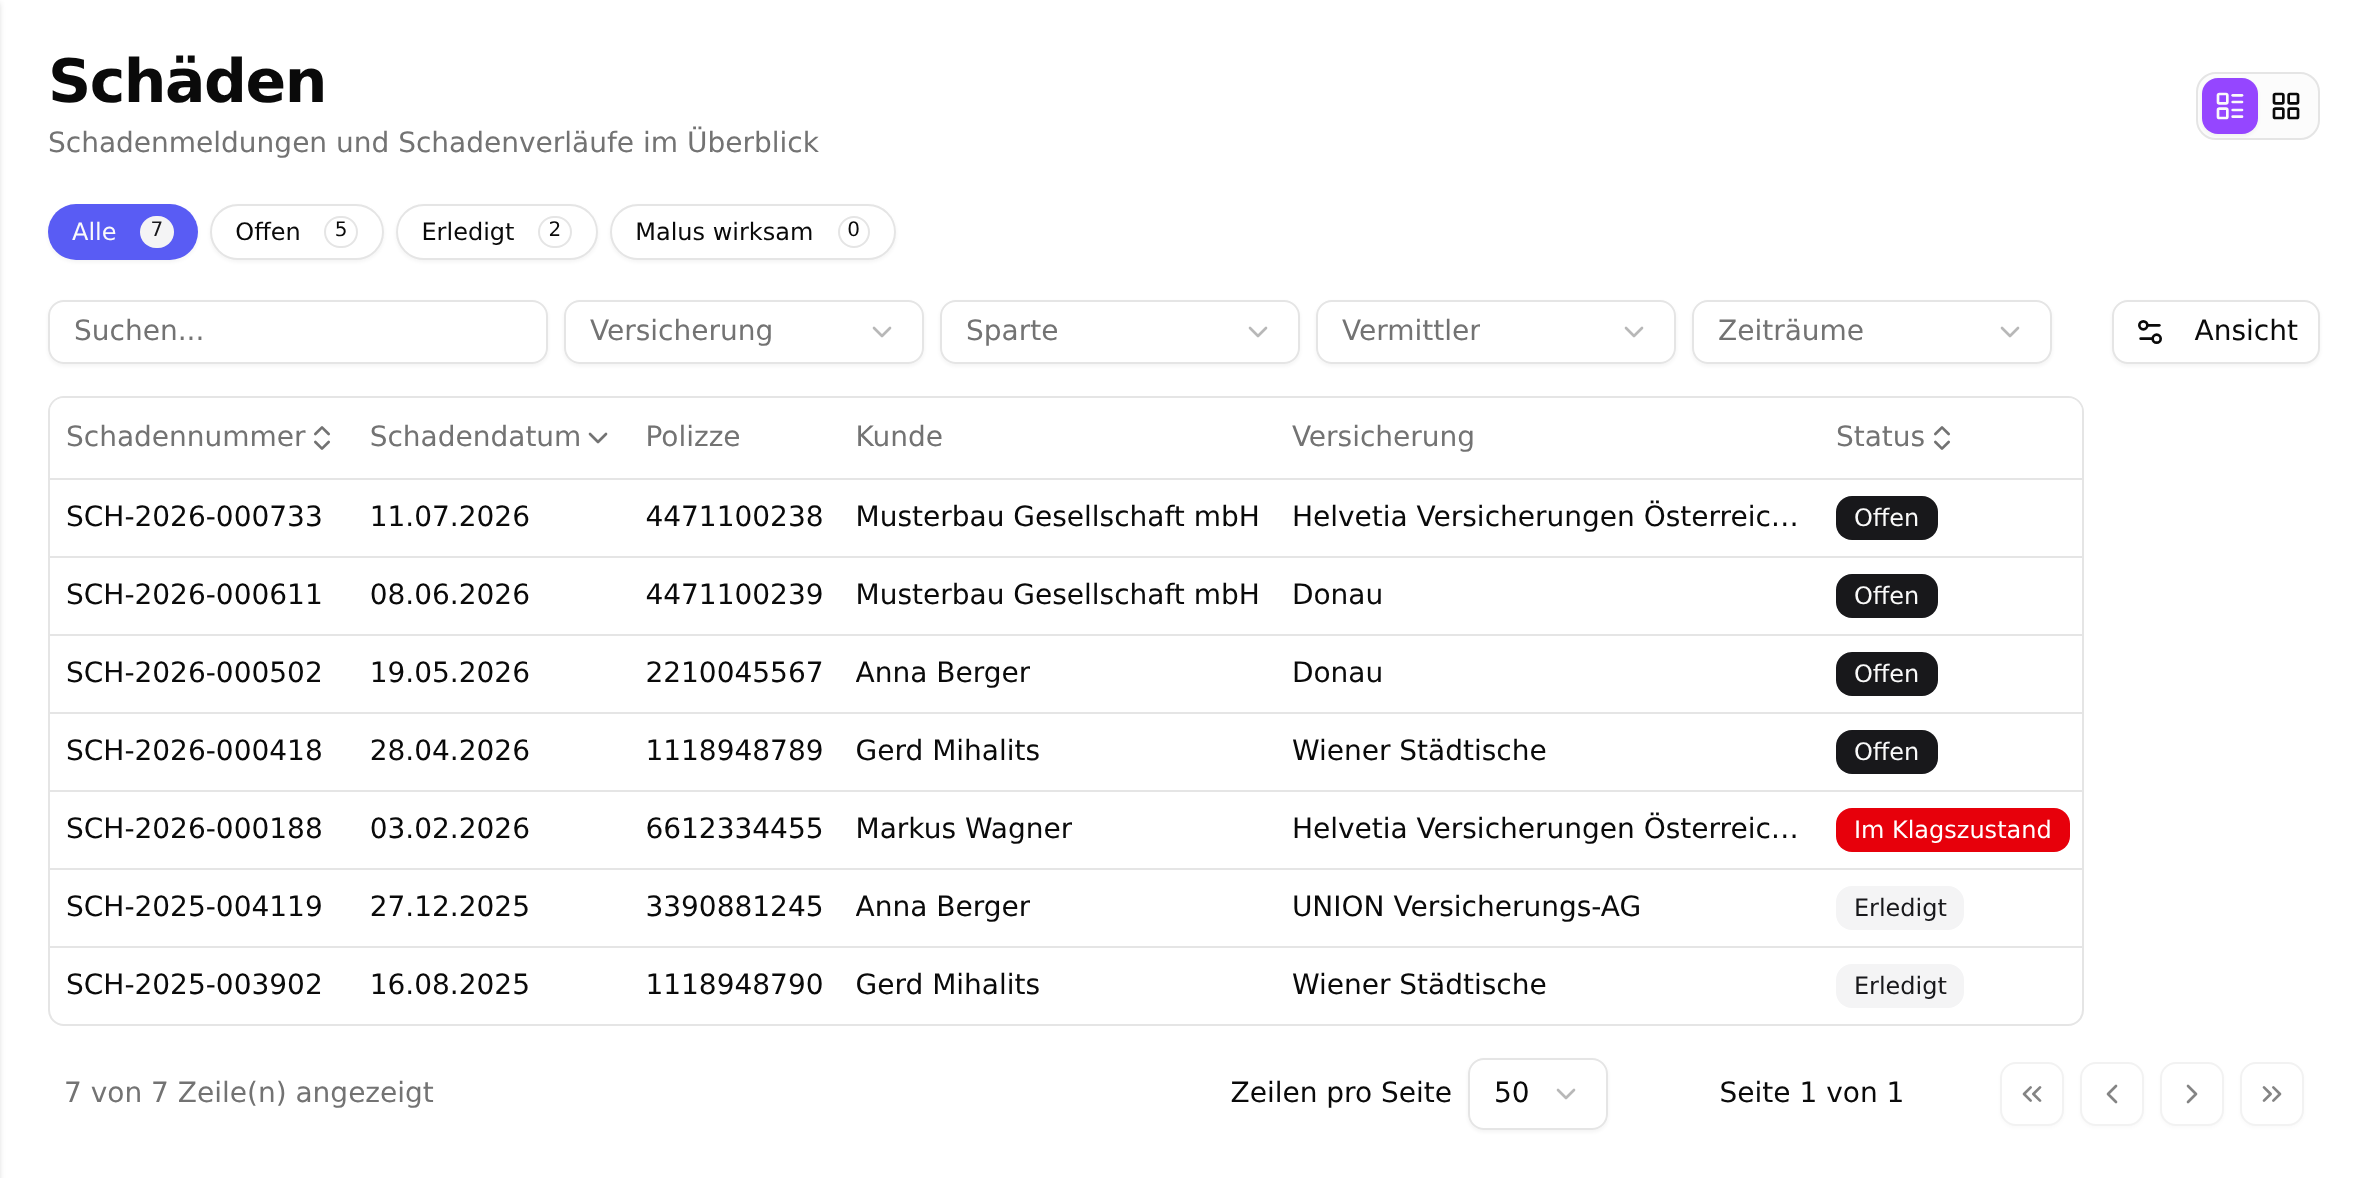
Task: Click claim SCH-2025-003902
Action: click(194, 985)
